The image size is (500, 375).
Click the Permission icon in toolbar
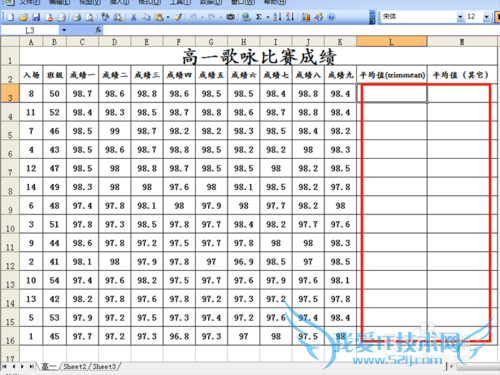(x=49, y=17)
